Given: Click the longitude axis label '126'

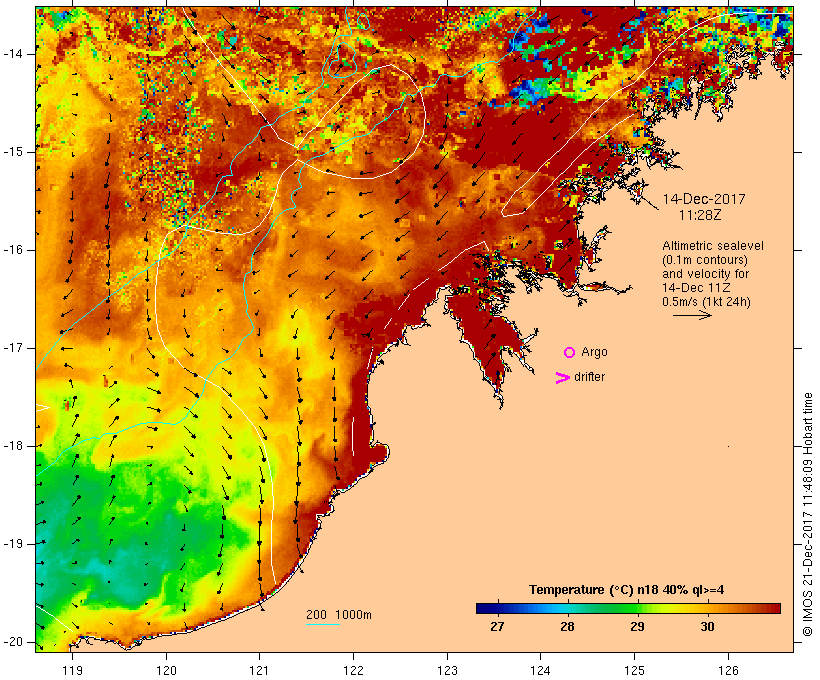Looking at the screenshot, I should click(x=728, y=670).
